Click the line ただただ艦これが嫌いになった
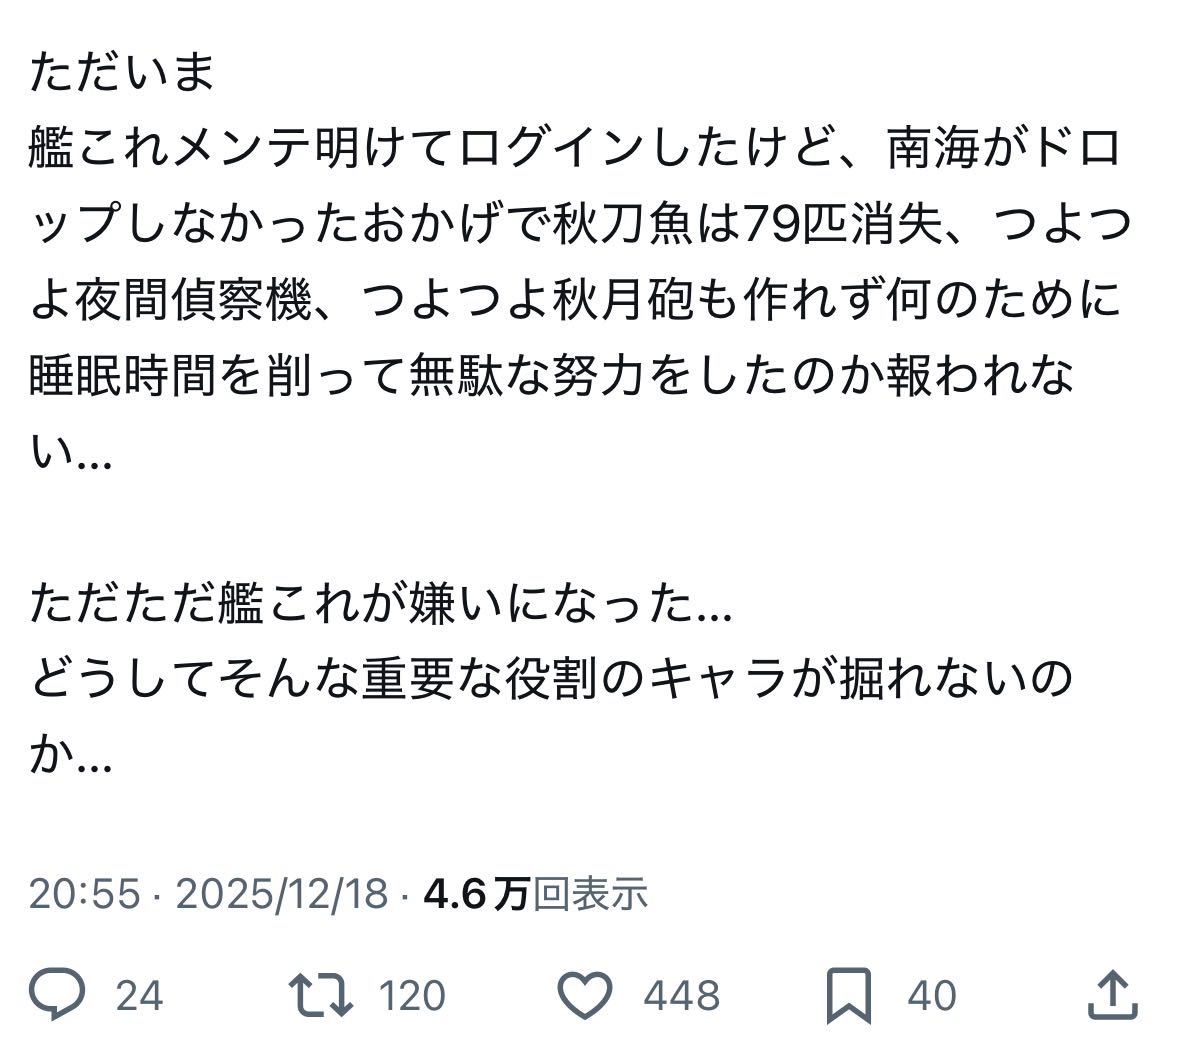The height and width of the screenshot is (1051, 1179). (380, 604)
